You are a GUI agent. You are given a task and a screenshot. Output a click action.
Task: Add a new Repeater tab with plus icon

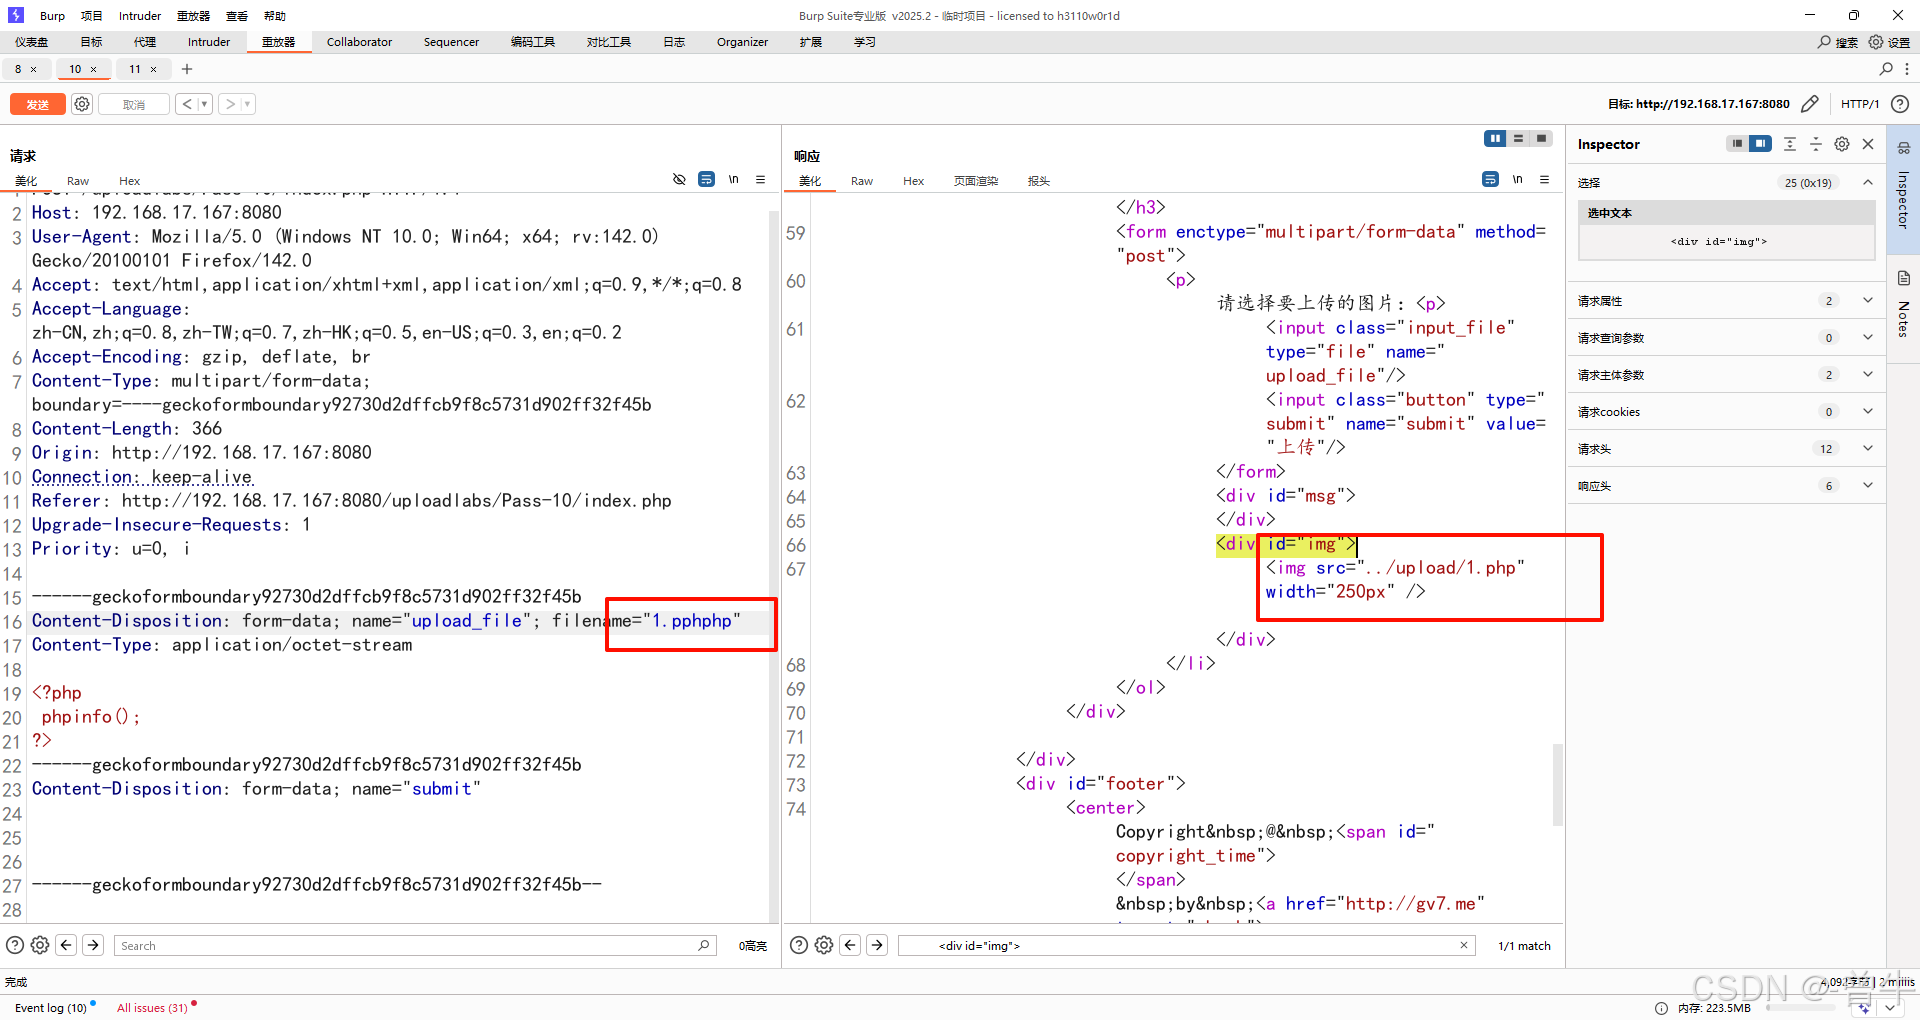187,69
